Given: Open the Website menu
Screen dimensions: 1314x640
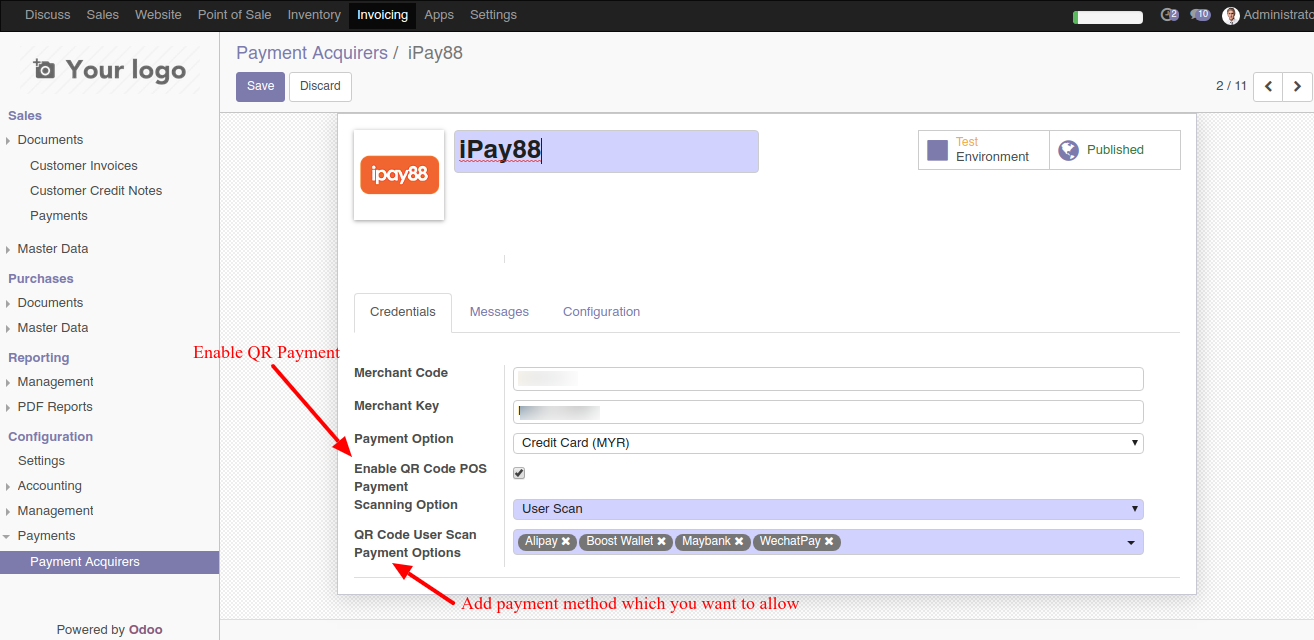Looking at the screenshot, I should [158, 15].
